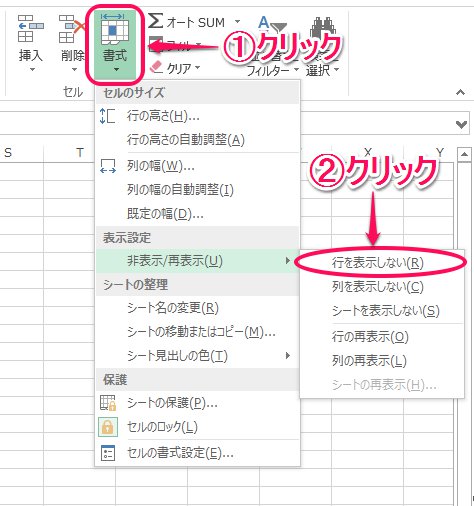Select シートの保護(P)... menu item
474x506 pixels.
pyautogui.click(x=198, y=403)
